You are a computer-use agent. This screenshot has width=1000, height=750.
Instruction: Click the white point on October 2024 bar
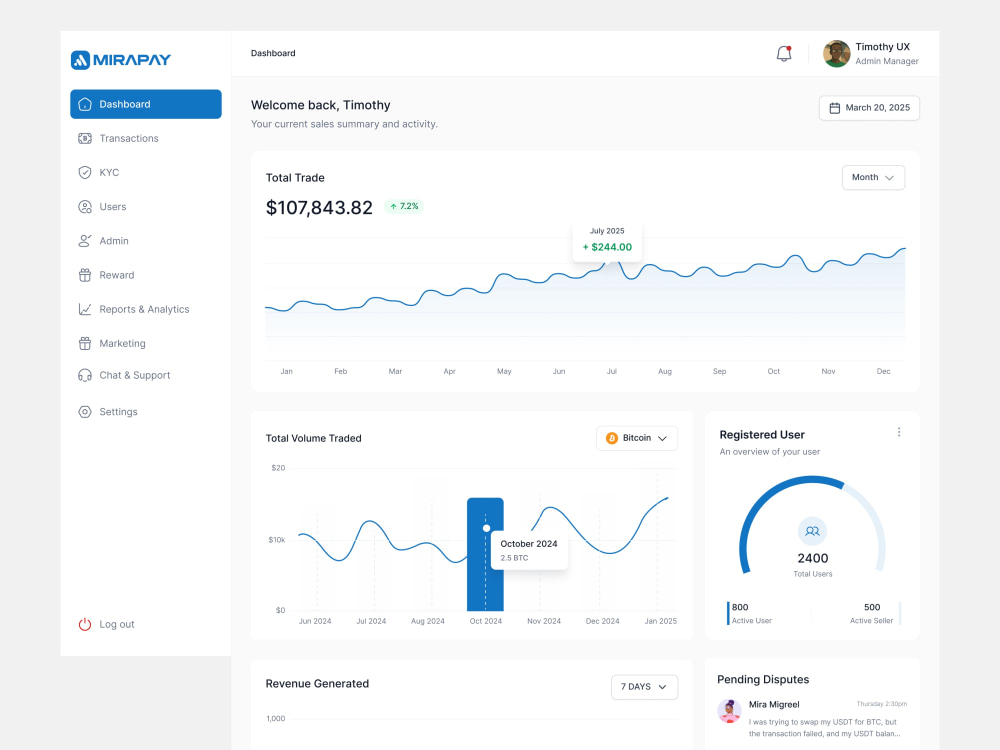487,528
